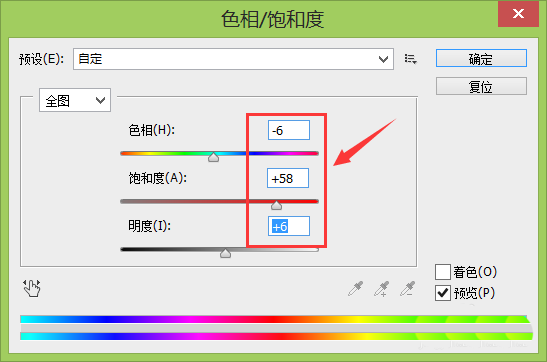
Task: Click the 色相(H): label
Action: (x=151, y=130)
